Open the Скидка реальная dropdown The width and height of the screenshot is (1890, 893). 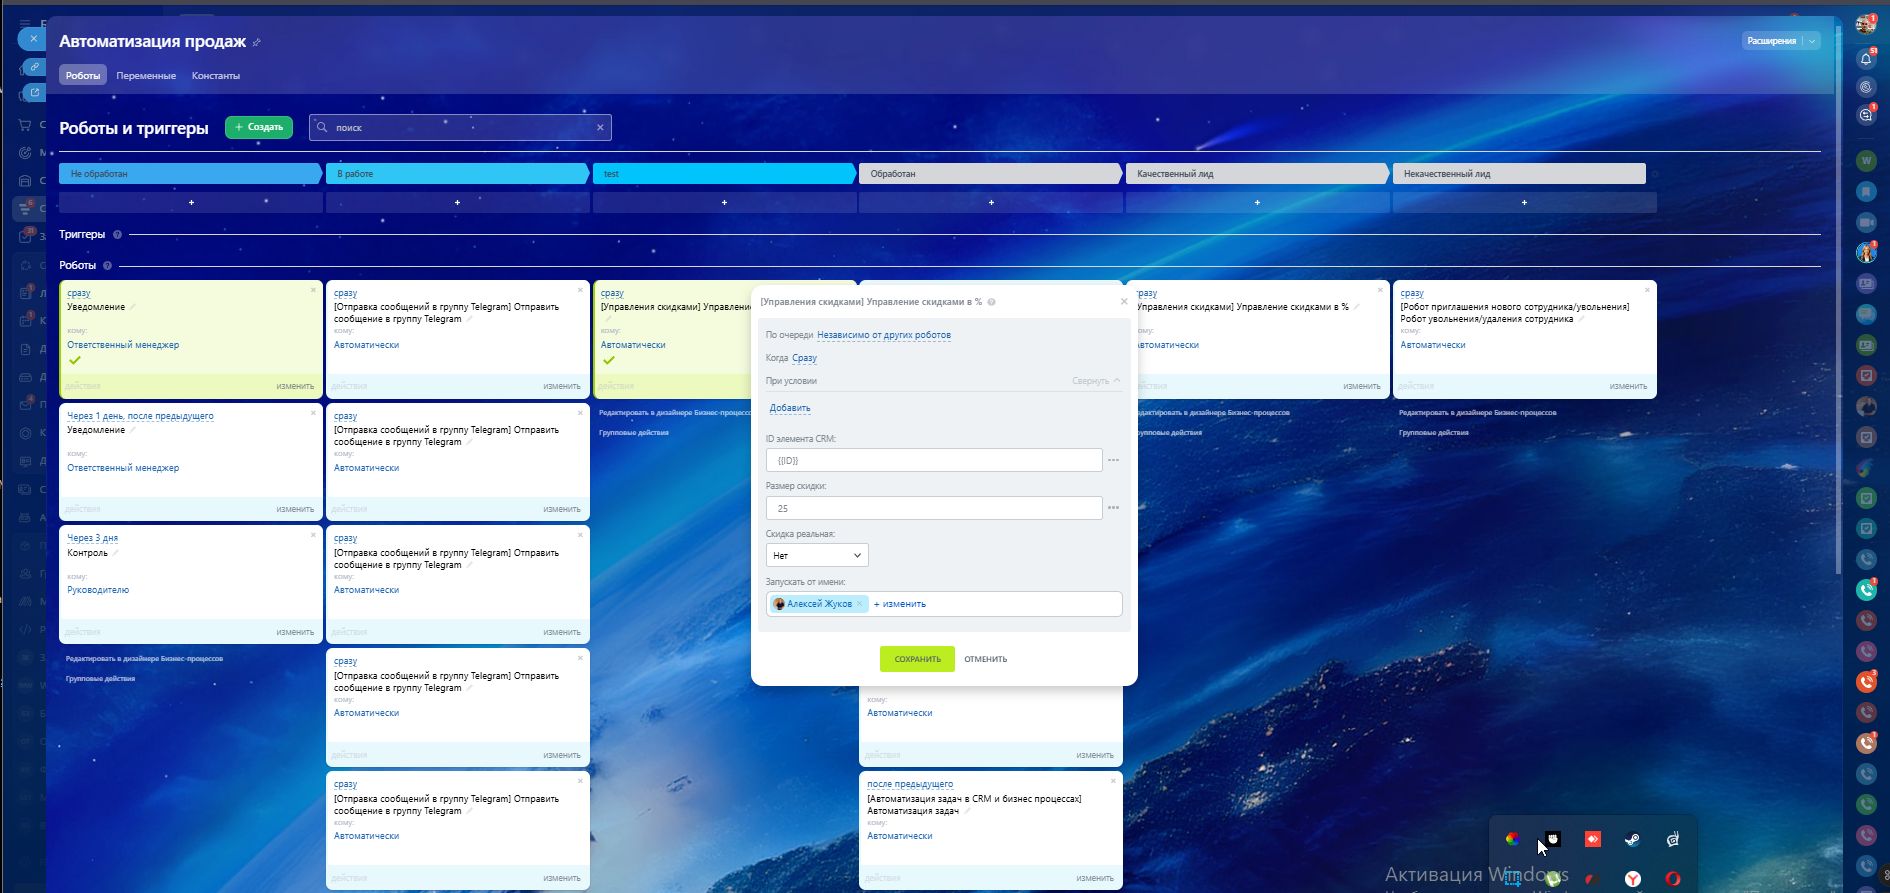[x=817, y=555]
